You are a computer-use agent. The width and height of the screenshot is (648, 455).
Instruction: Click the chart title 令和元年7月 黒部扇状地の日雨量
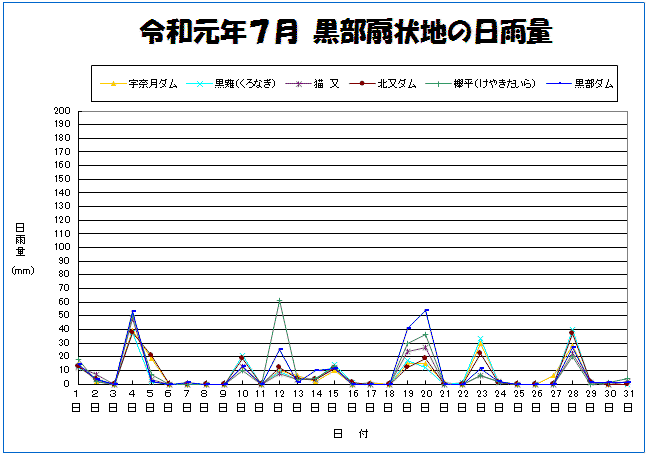346,33
